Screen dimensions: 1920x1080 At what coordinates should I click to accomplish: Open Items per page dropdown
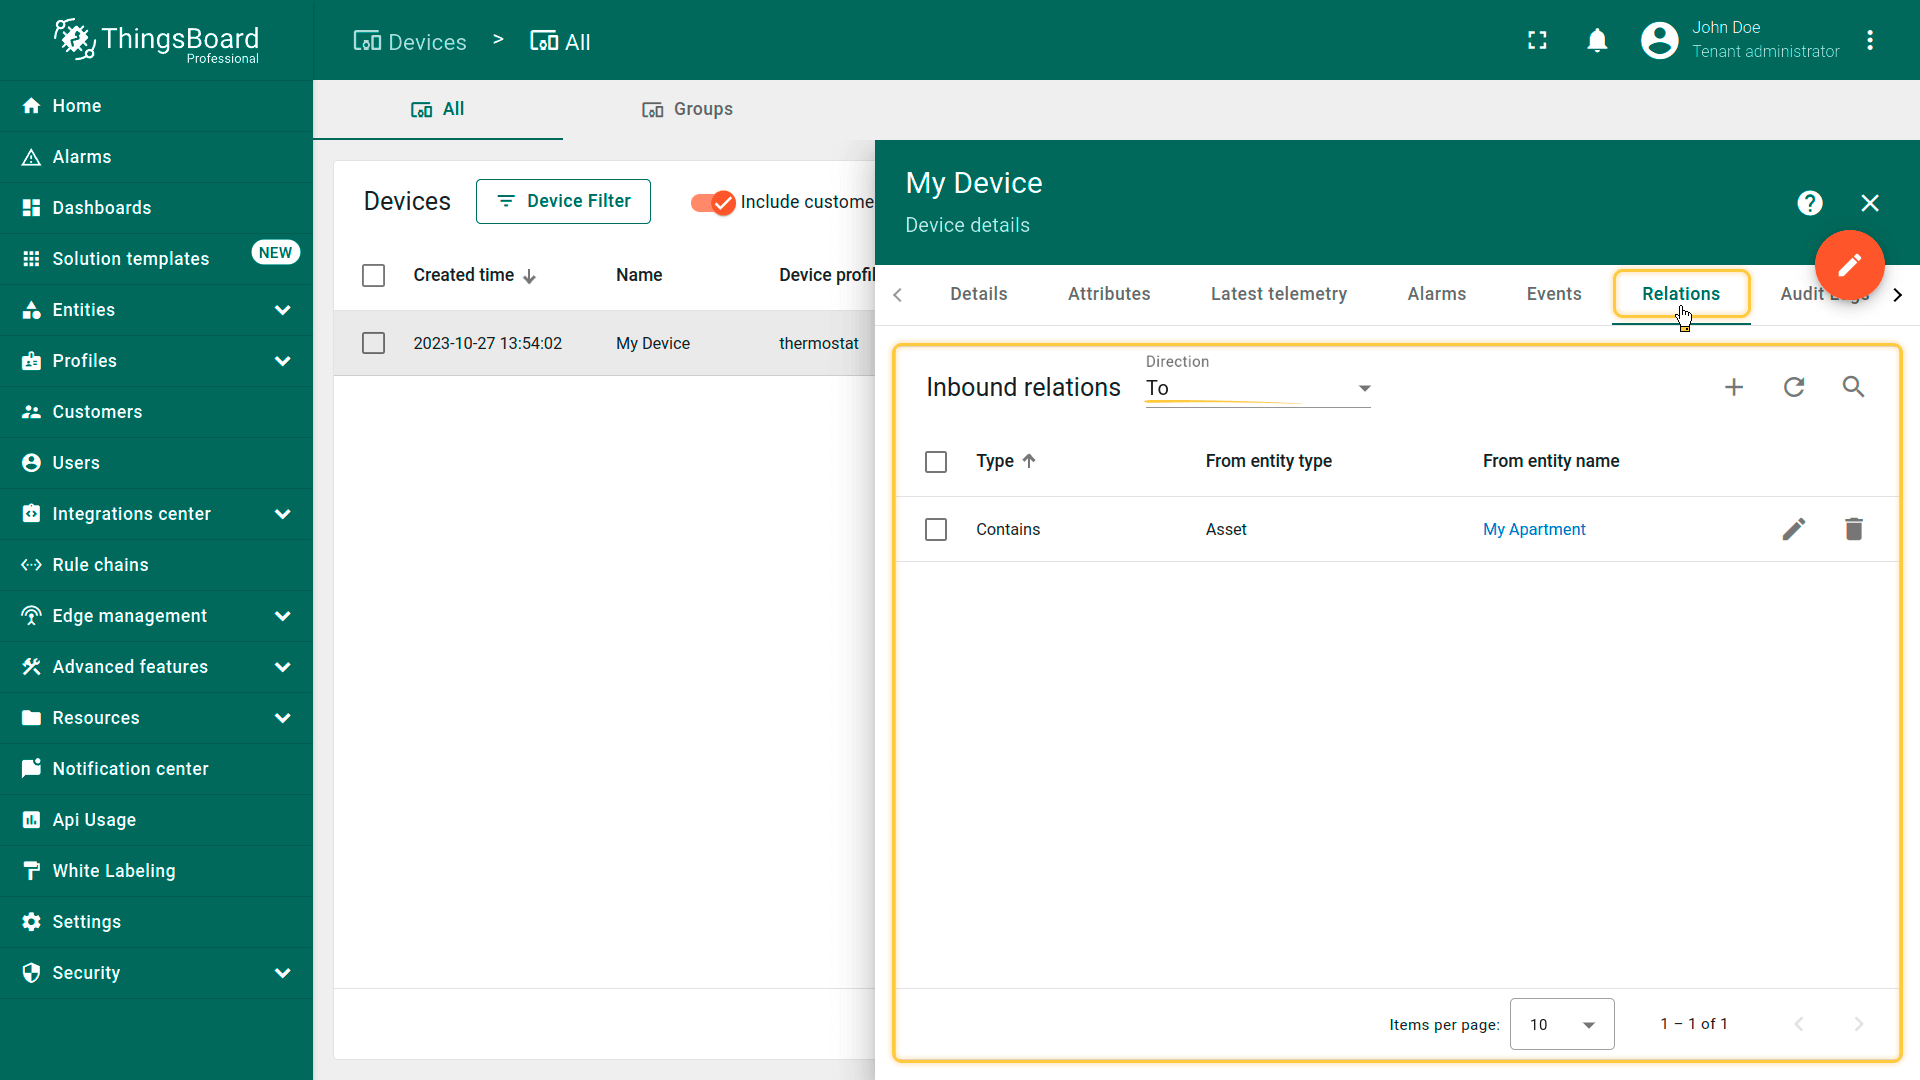tap(1561, 1024)
